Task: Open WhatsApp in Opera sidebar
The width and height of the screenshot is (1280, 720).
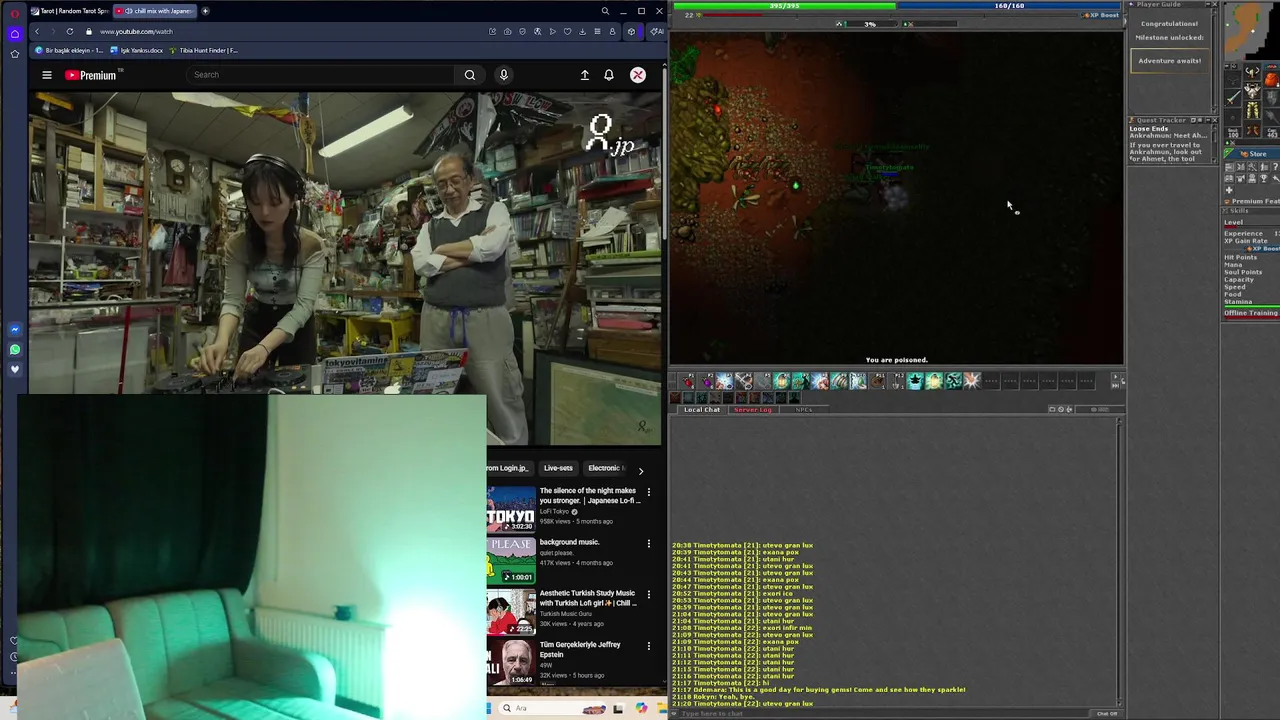Action: coord(14,350)
